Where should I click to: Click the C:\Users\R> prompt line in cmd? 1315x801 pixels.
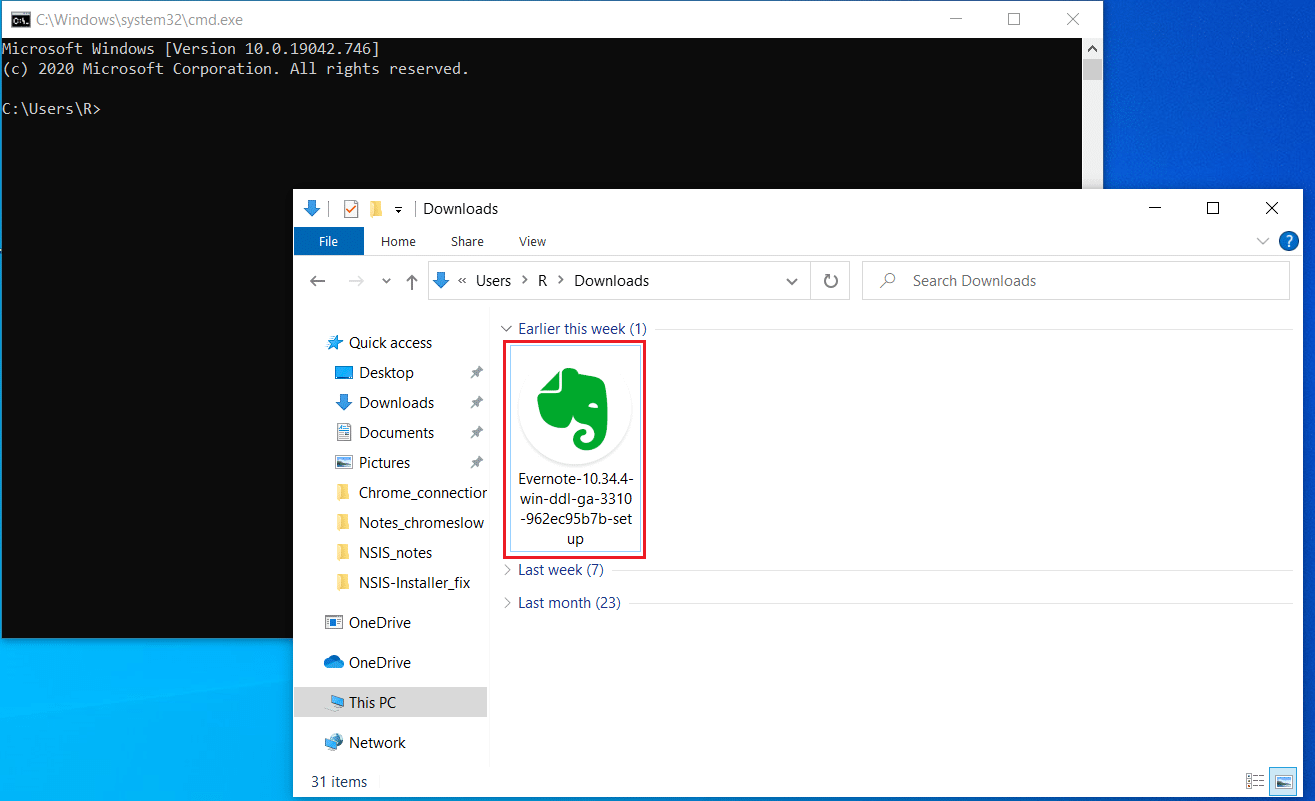click(52, 109)
